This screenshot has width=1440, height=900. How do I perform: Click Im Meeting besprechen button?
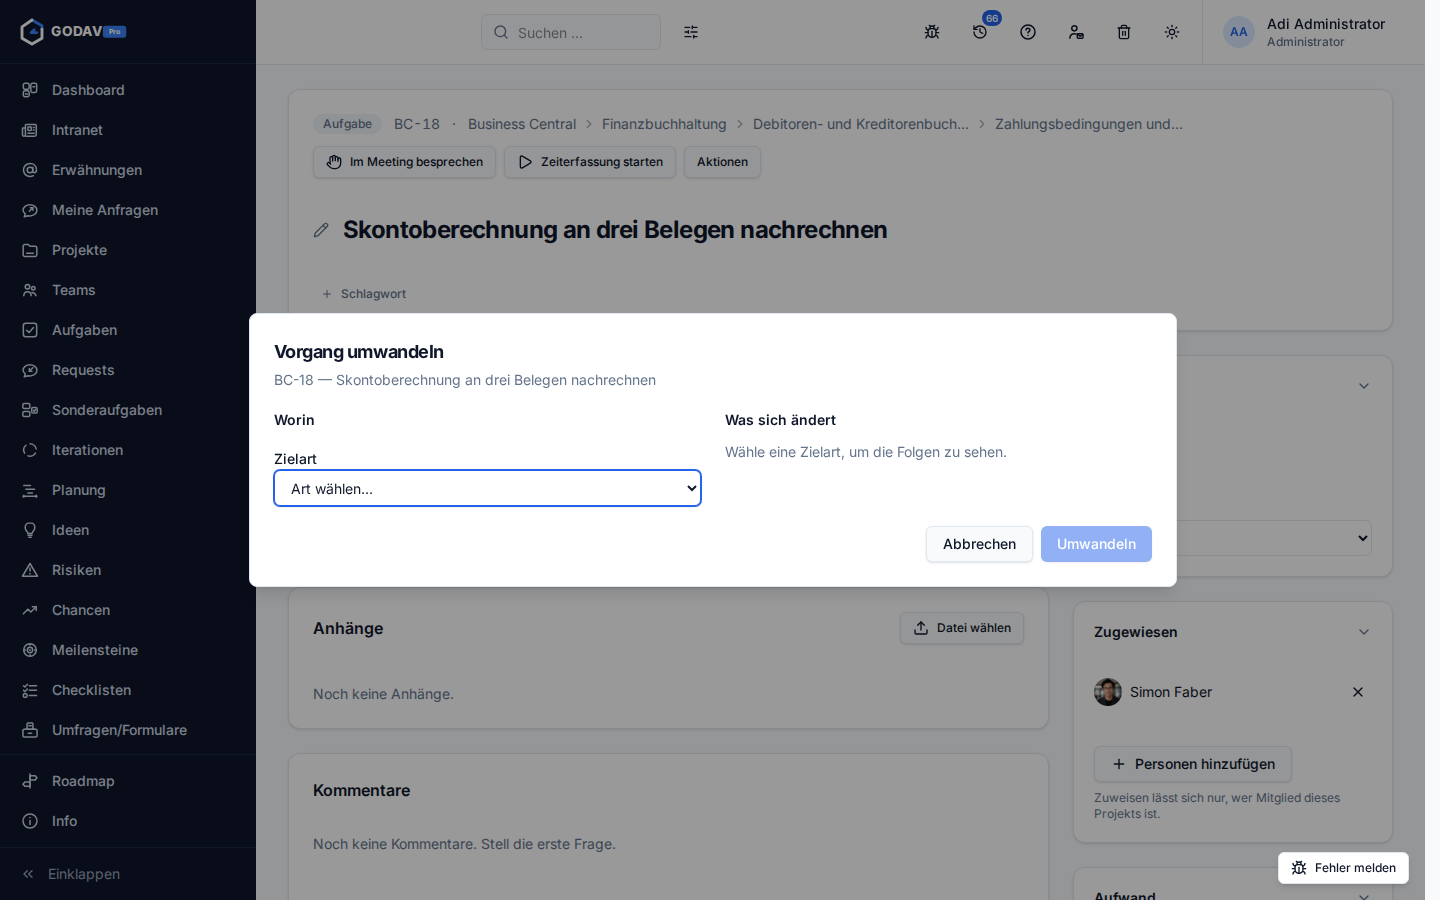click(x=405, y=162)
